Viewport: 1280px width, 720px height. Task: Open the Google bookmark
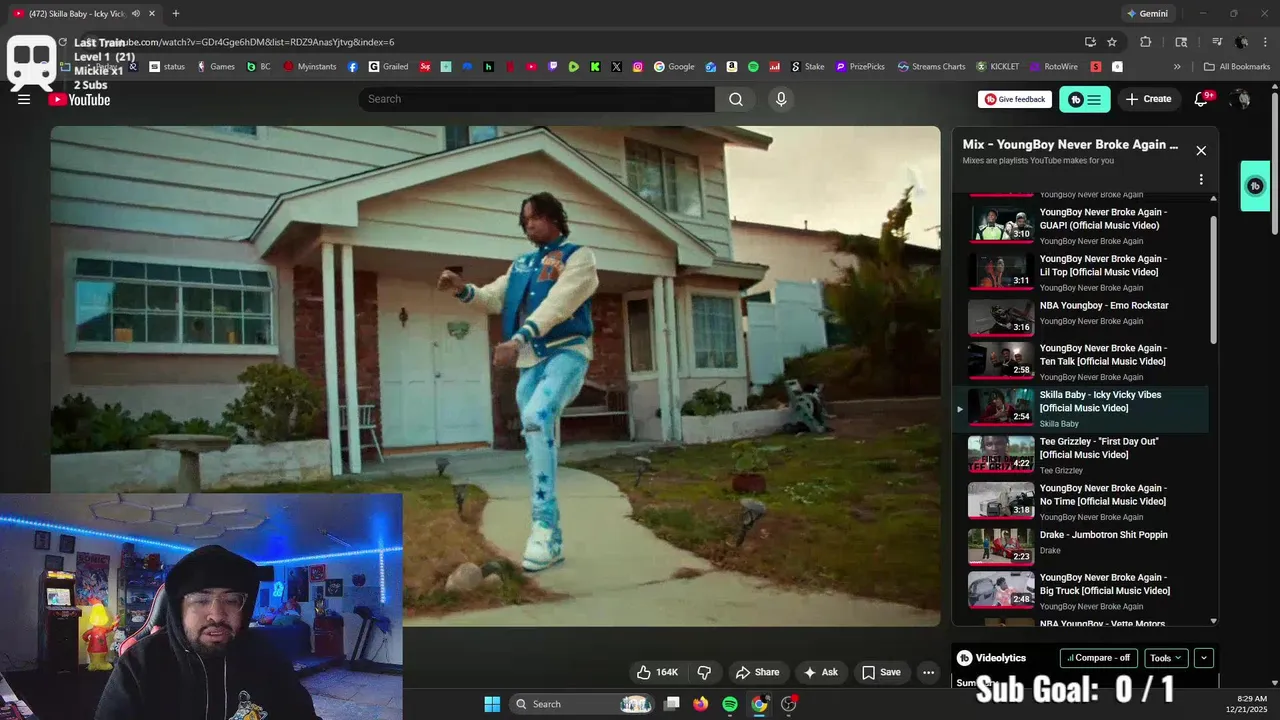pos(674,67)
